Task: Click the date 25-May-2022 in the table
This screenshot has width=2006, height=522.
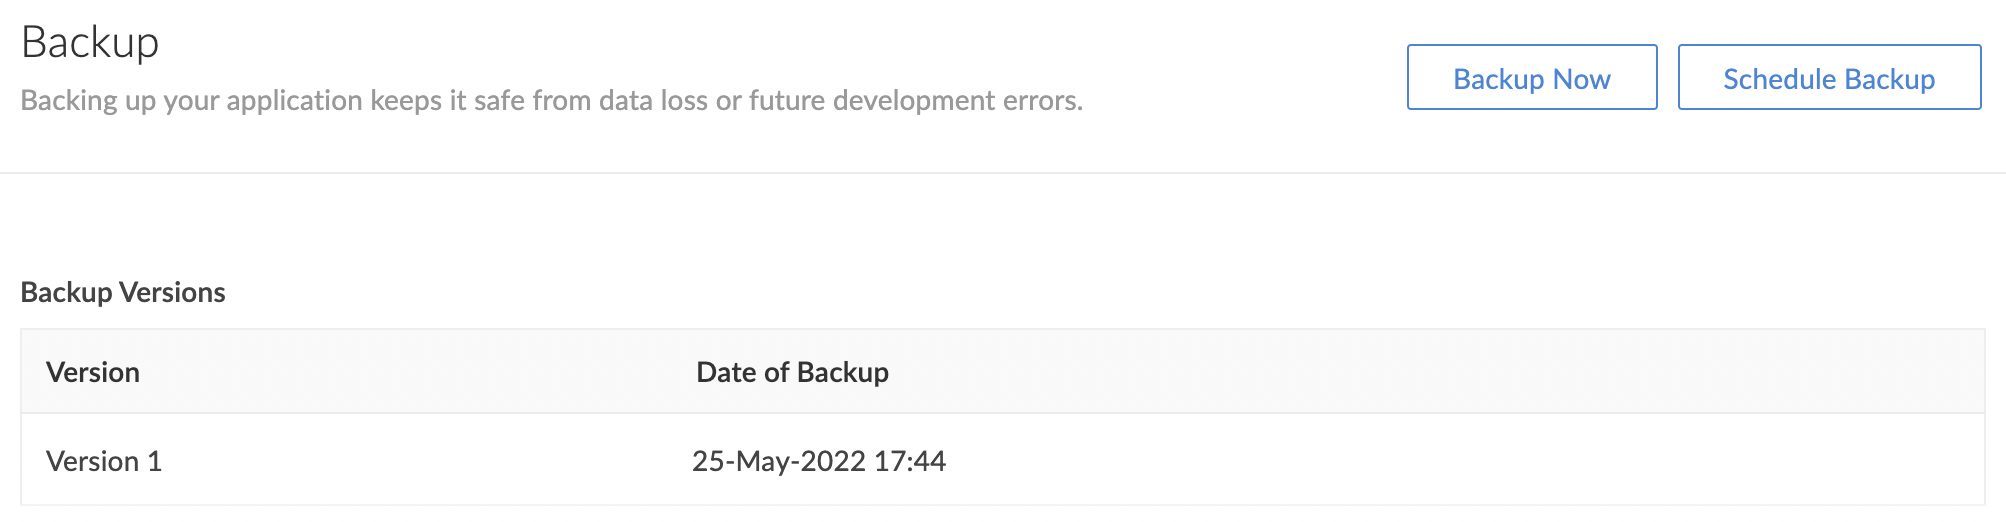Action: pyautogui.click(x=778, y=461)
